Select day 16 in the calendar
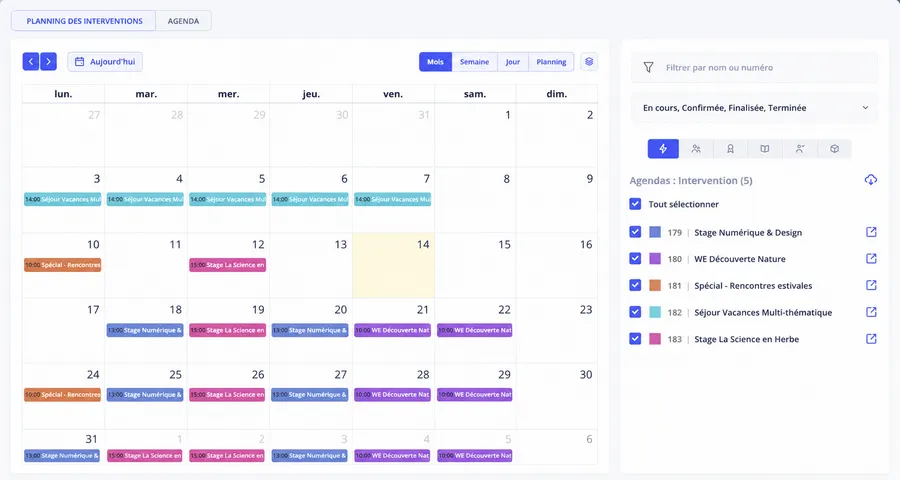This screenshot has height=480, width=900. [x=557, y=265]
